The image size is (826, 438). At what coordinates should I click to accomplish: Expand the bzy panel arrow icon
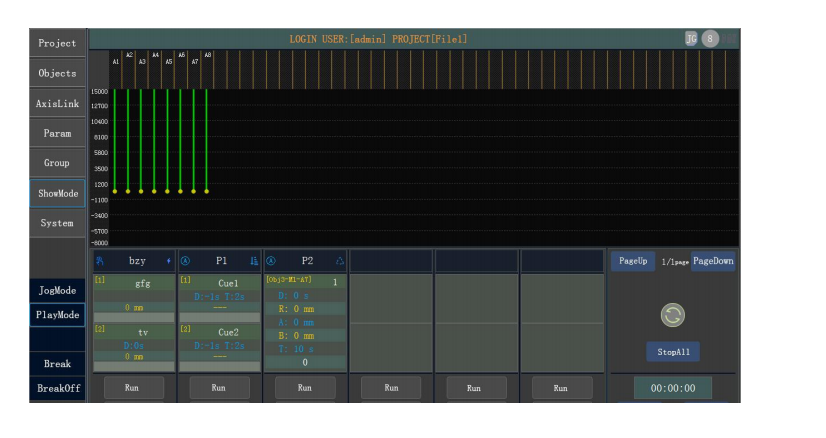(x=168, y=261)
